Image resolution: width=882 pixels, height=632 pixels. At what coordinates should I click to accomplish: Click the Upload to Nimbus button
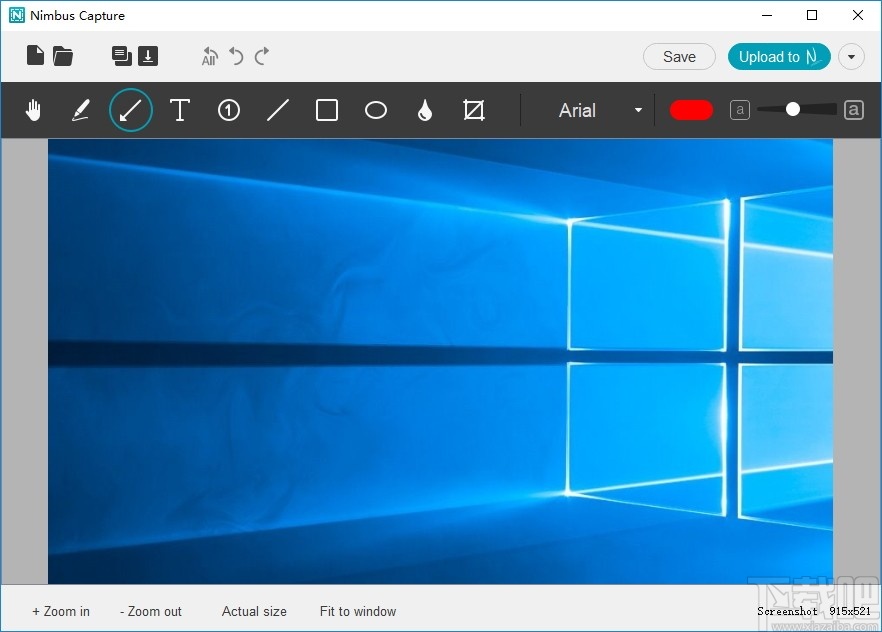coord(778,56)
